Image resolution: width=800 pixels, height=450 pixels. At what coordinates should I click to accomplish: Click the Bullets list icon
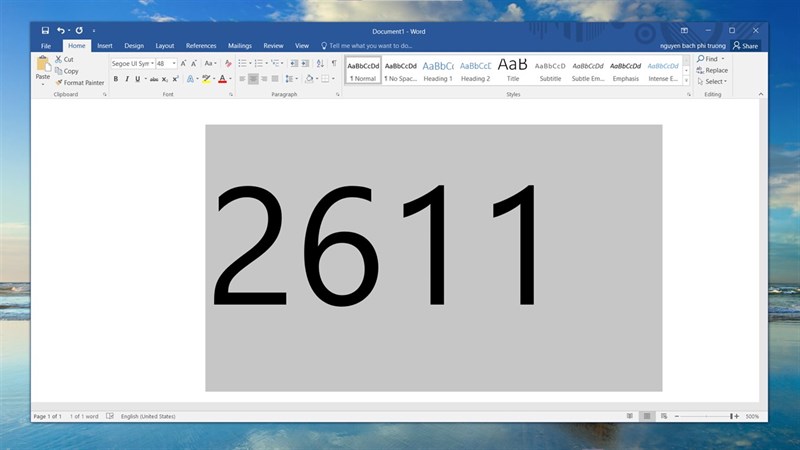tap(242, 63)
